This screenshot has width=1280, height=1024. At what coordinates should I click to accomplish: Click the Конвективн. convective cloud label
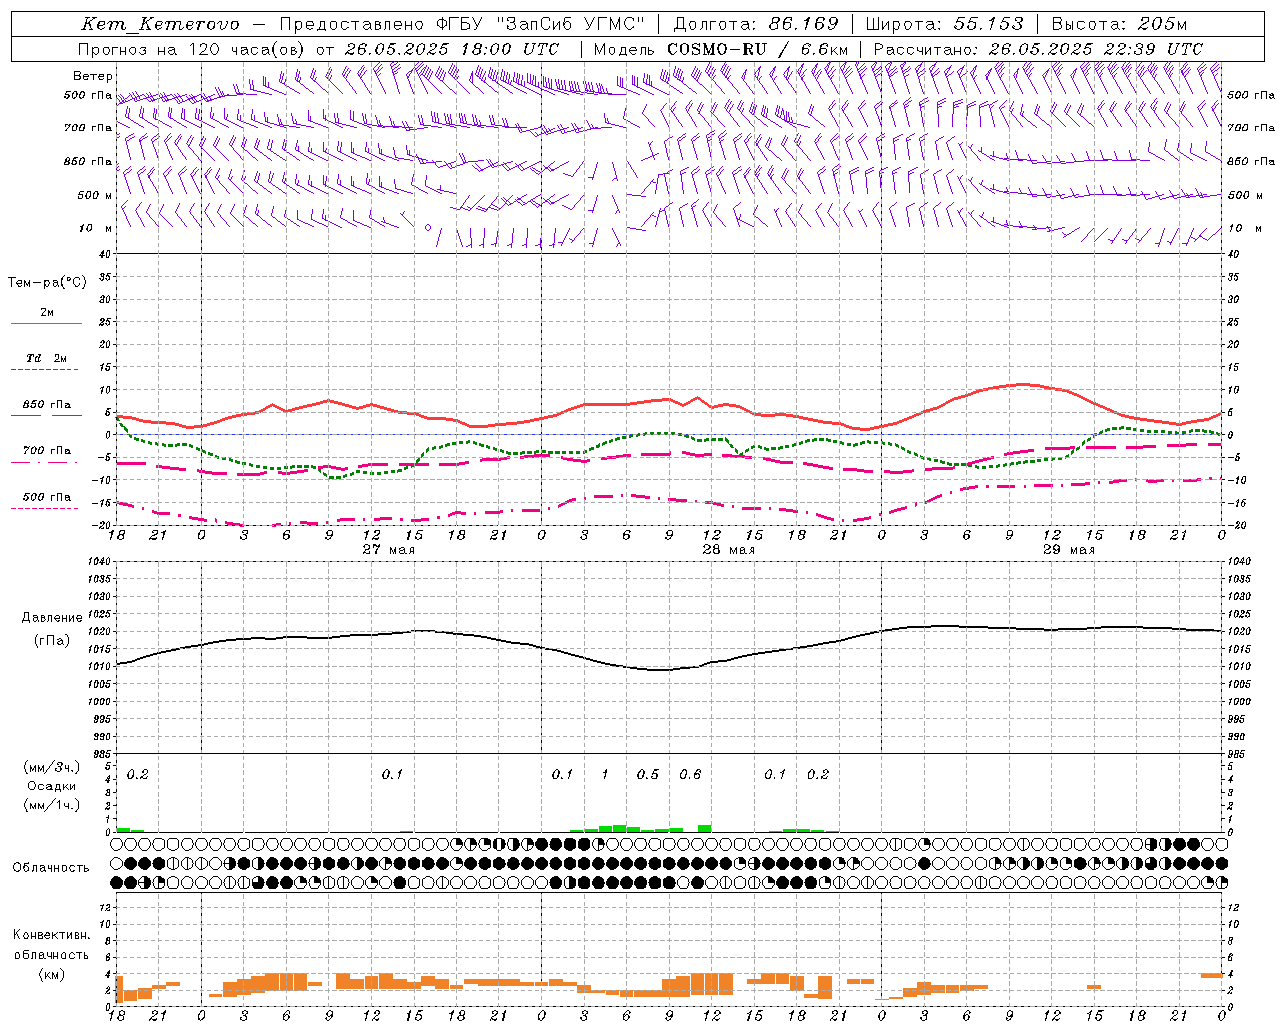coord(51,935)
